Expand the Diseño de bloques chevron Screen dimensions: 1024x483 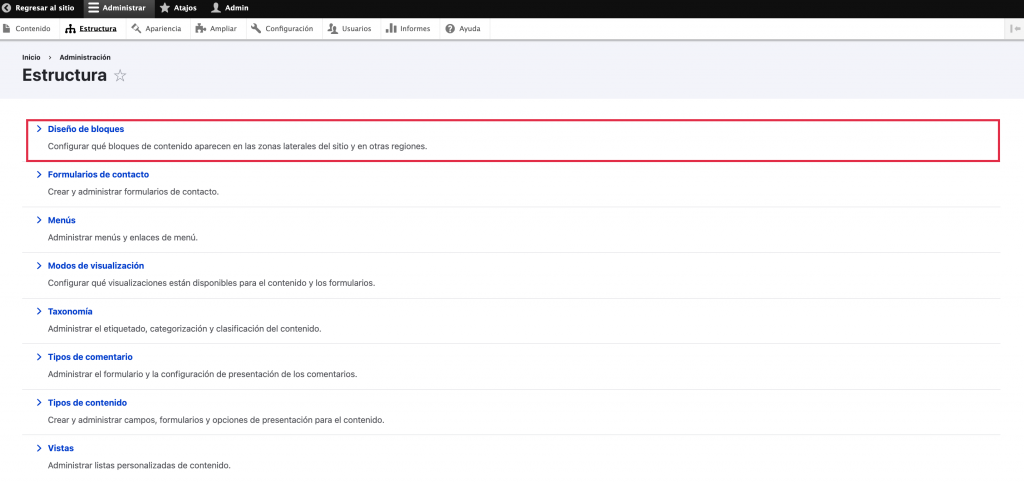click(39, 129)
